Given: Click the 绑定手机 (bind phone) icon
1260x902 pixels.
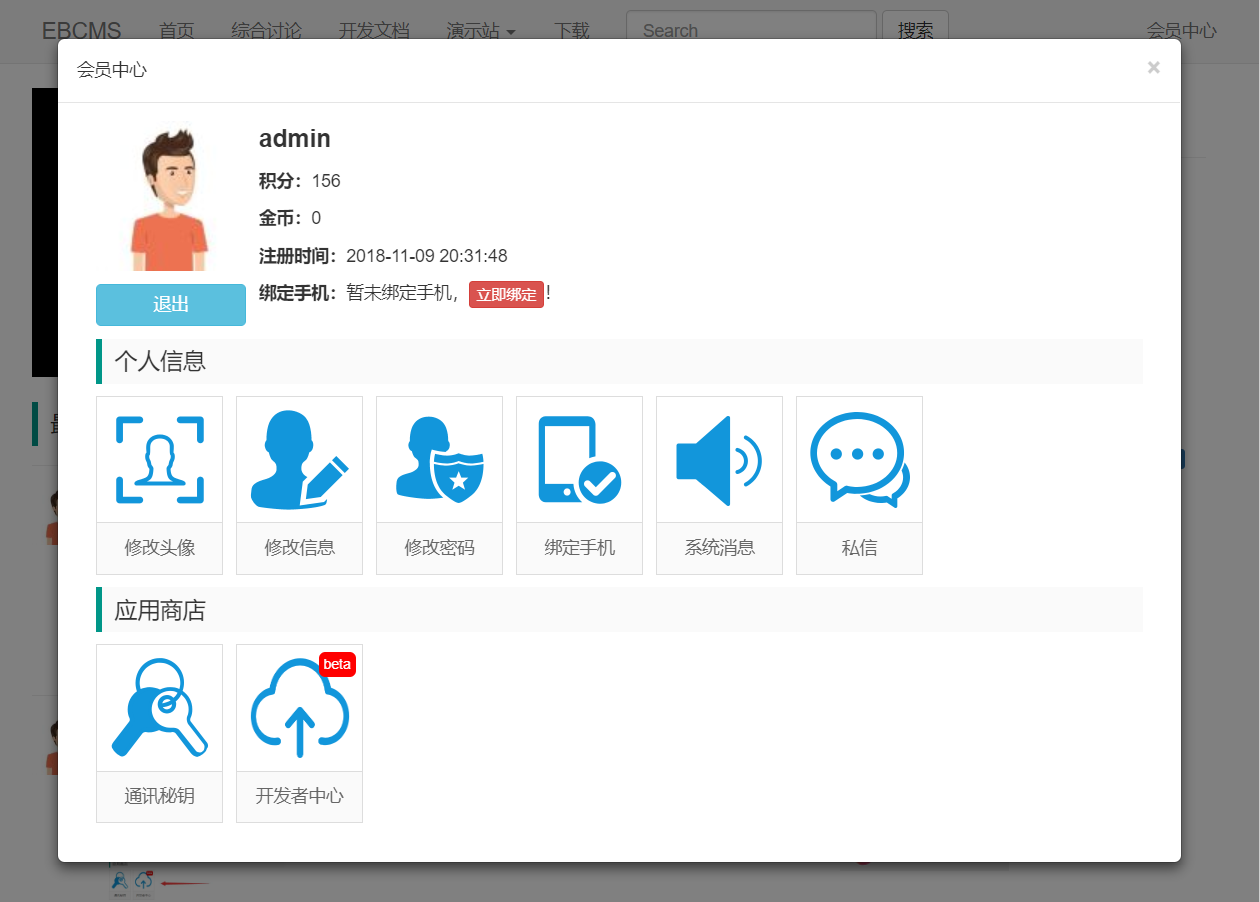Looking at the screenshot, I should coord(579,459).
